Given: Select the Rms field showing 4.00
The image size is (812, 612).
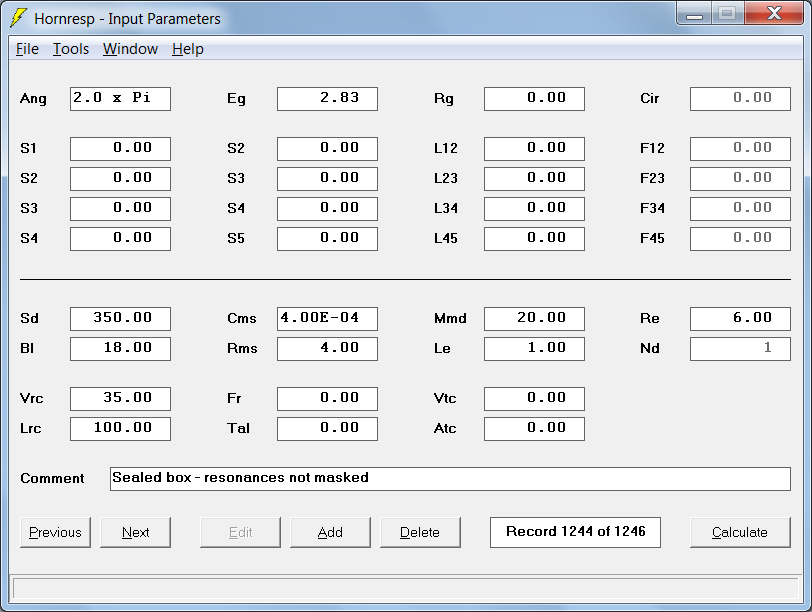Looking at the screenshot, I should click(327, 348).
